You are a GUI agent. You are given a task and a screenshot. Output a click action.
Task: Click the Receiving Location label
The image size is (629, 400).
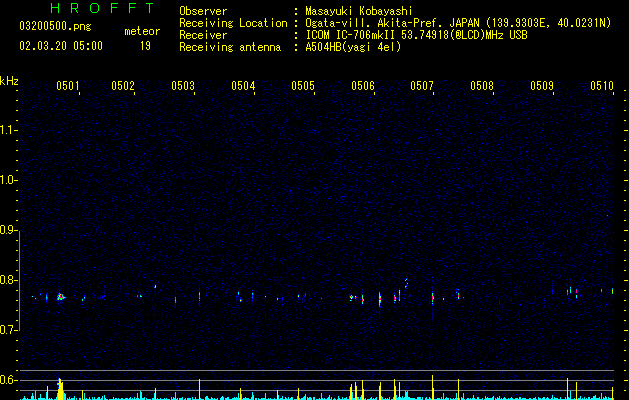(233, 23)
